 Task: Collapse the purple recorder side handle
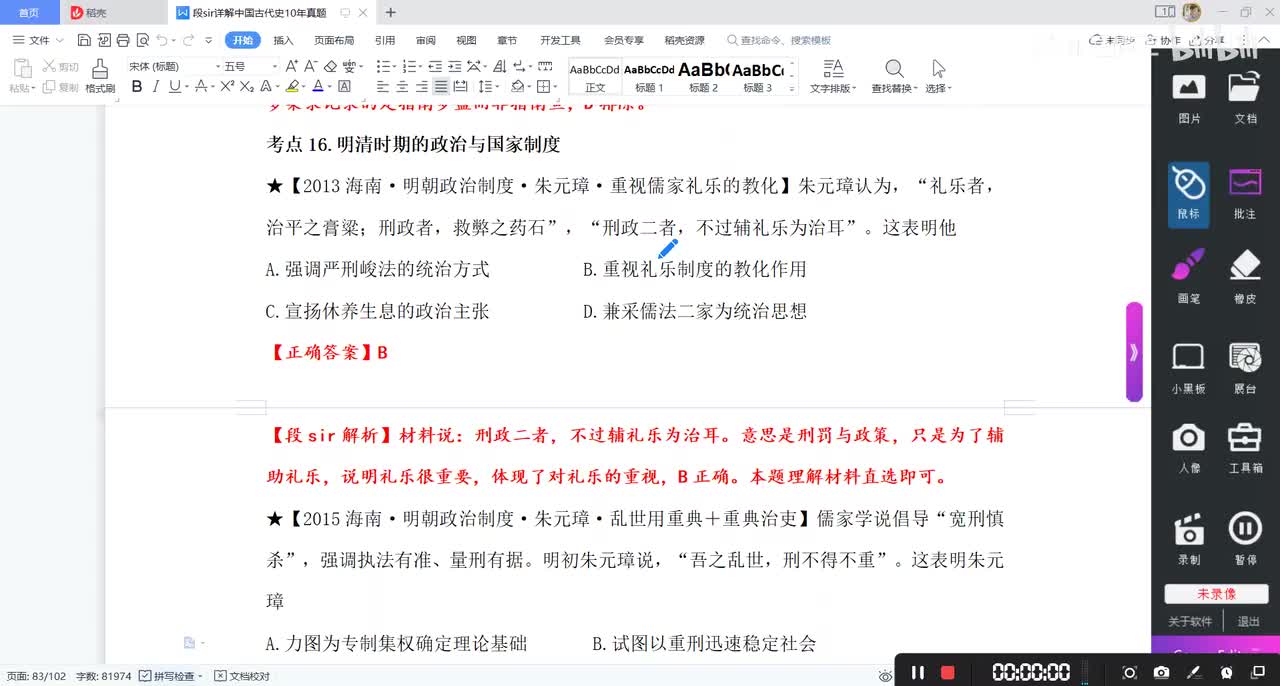click(x=1134, y=352)
